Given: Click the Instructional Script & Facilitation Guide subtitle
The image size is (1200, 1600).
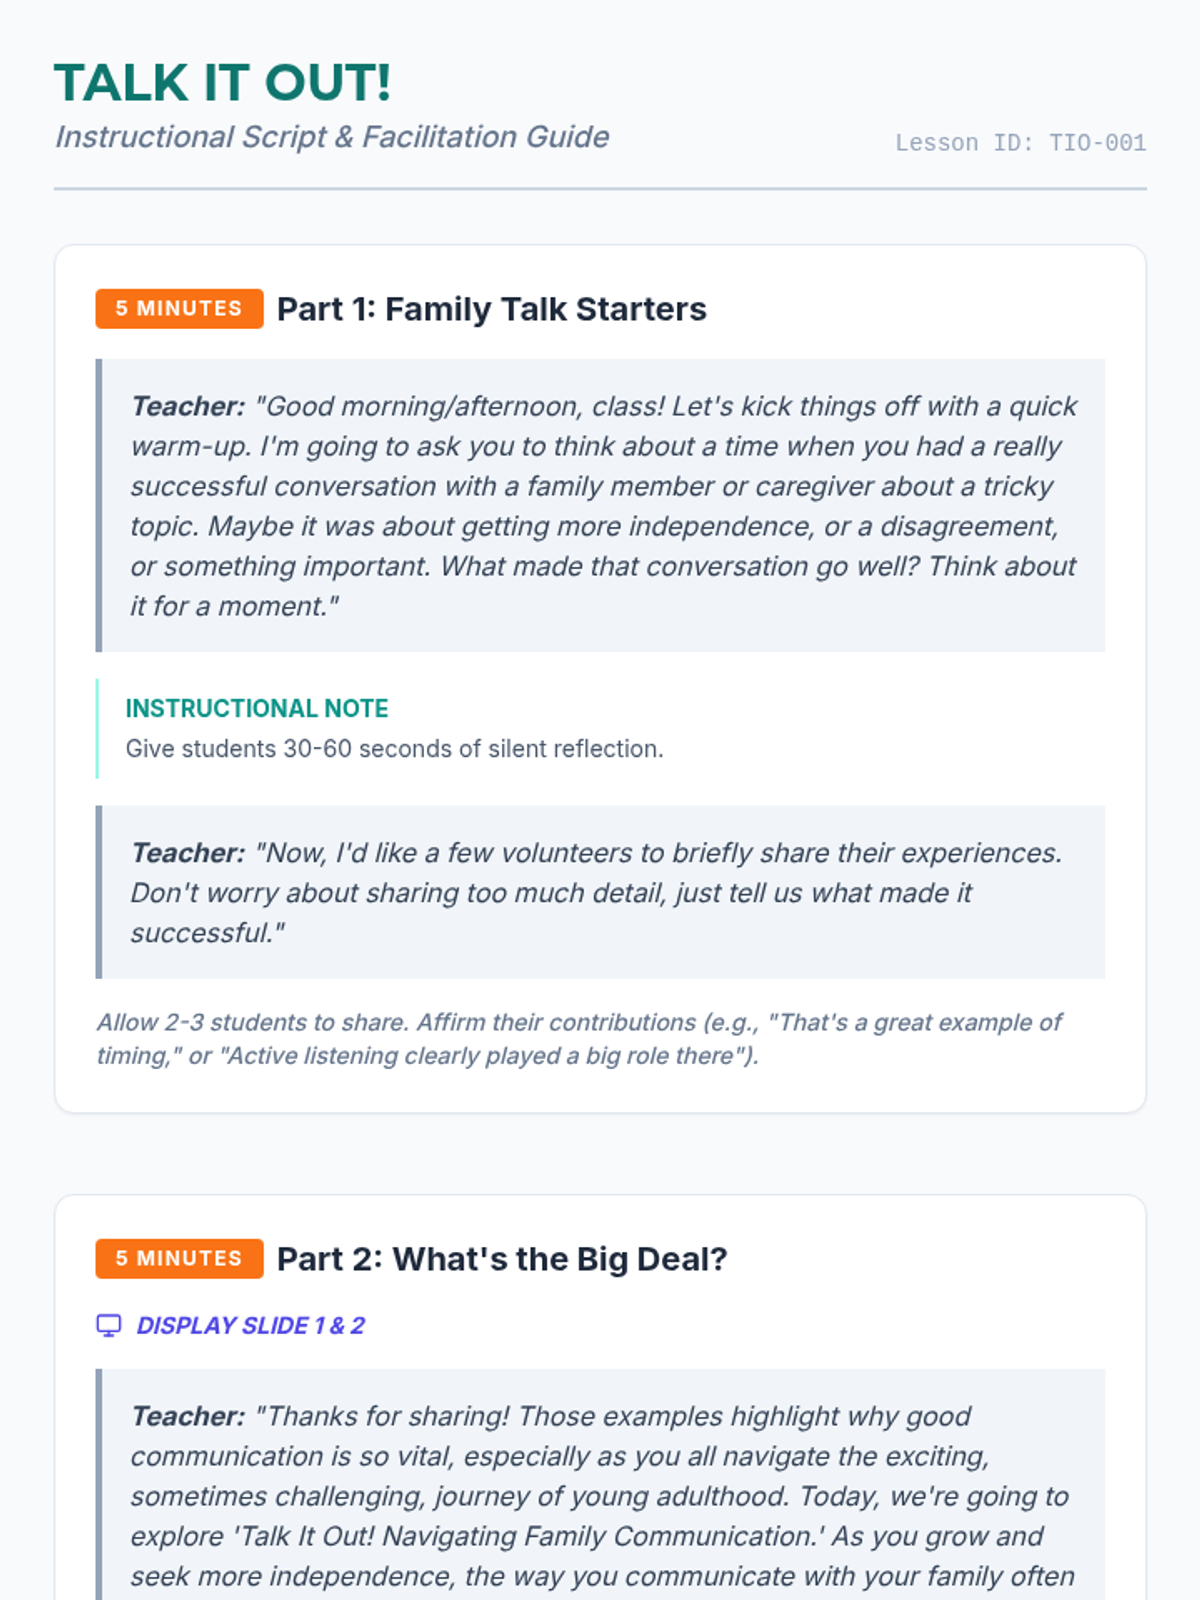Looking at the screenshot, I should click(332, 137).
